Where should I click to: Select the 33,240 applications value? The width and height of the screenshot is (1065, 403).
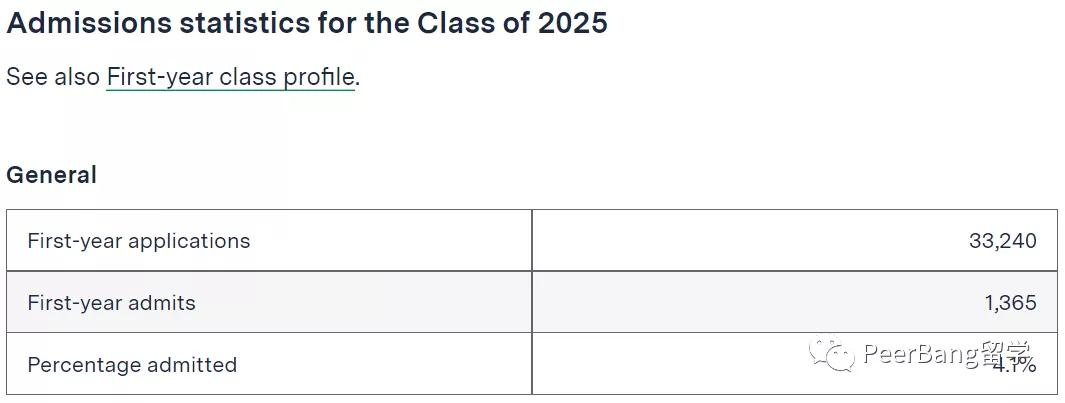1002,241
